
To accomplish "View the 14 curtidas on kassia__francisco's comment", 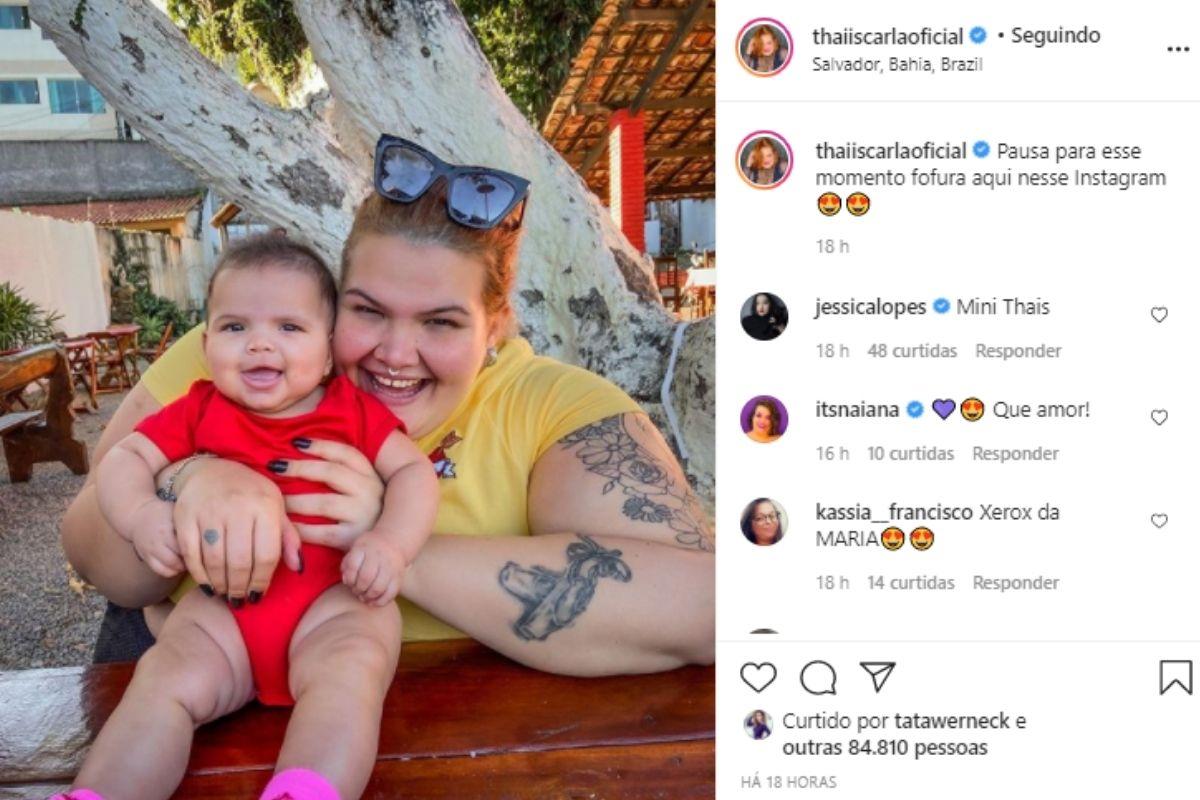I will tap(910, 582).
